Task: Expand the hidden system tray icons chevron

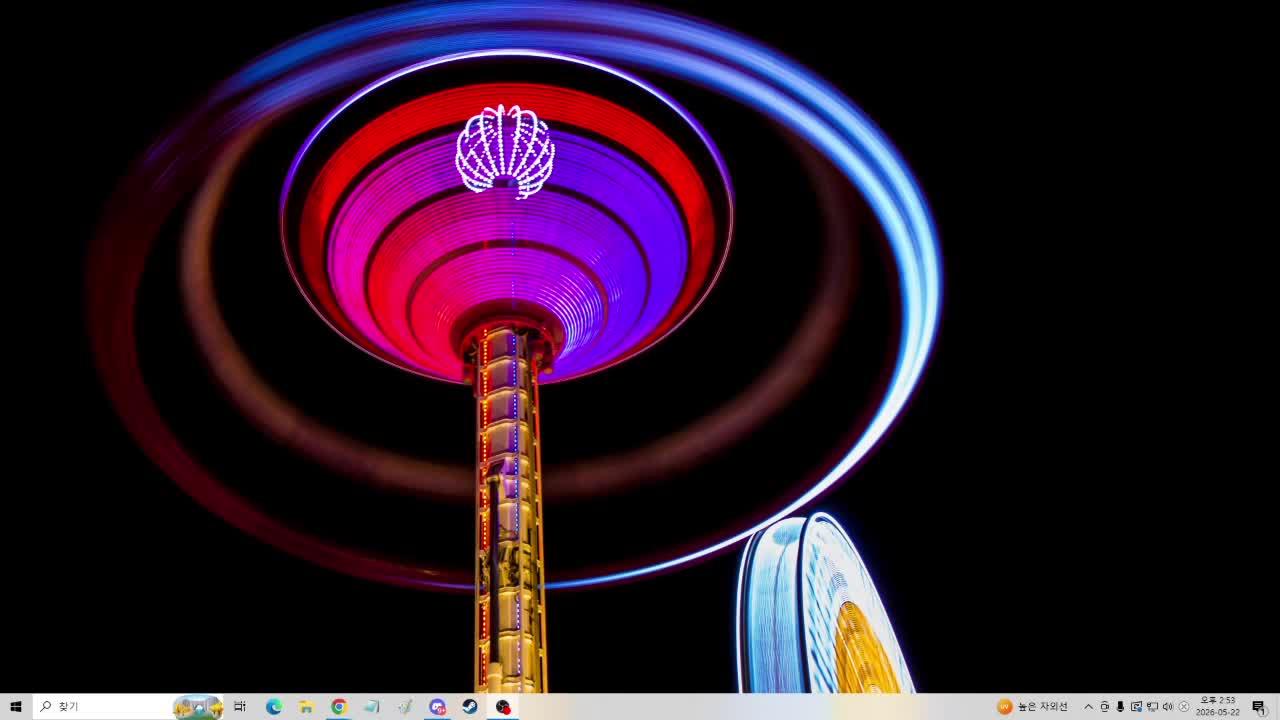Action: 1089,706
